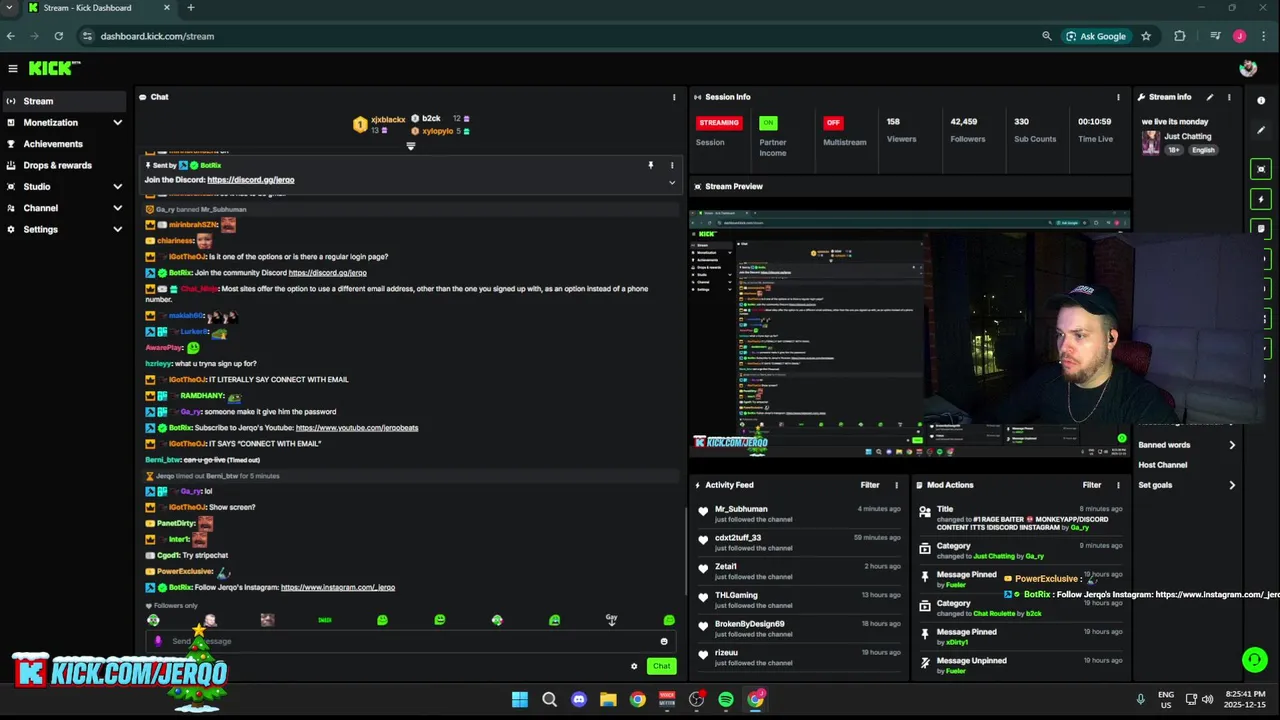Image resolution: width=1280 pixels, height=720 pixels.
Task: Open the Banned words arrow
Action: tap(1232, 445)
